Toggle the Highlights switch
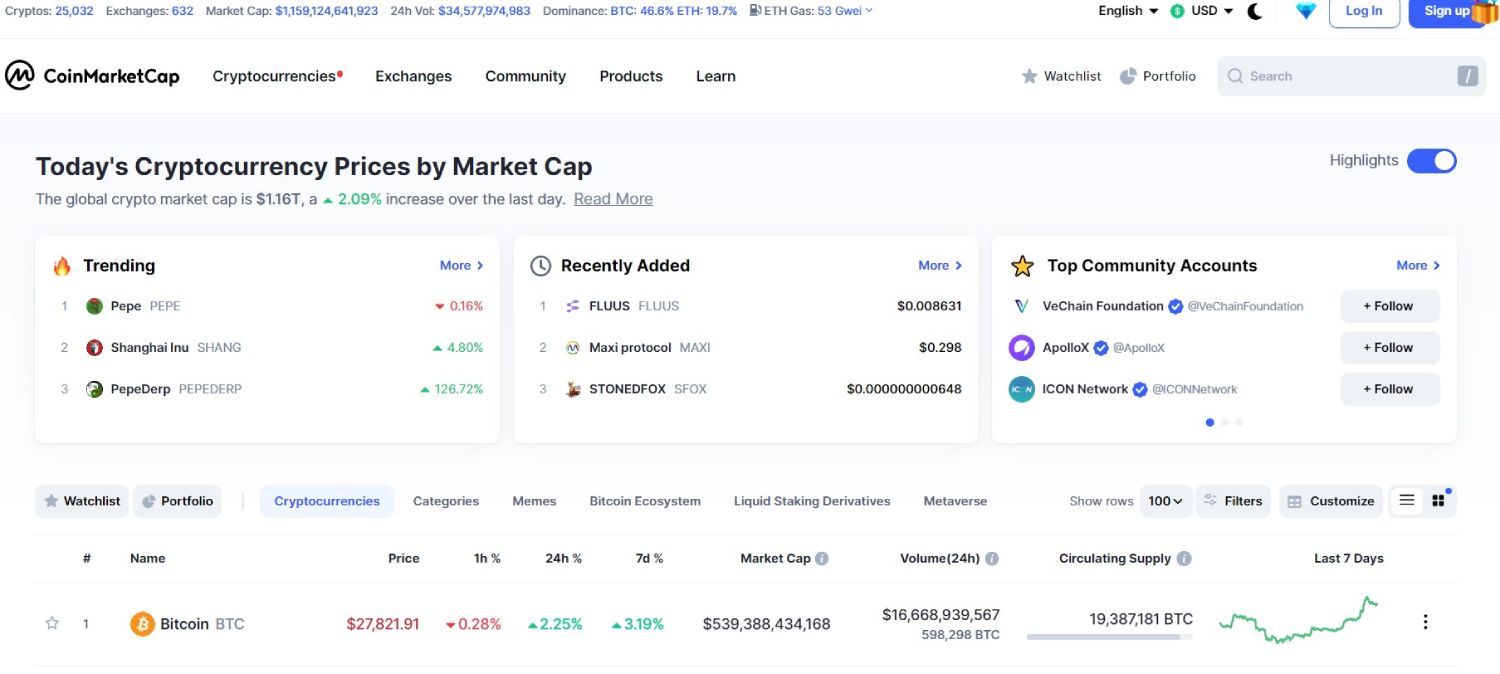1500x674 pixels. click(1431, 161)
